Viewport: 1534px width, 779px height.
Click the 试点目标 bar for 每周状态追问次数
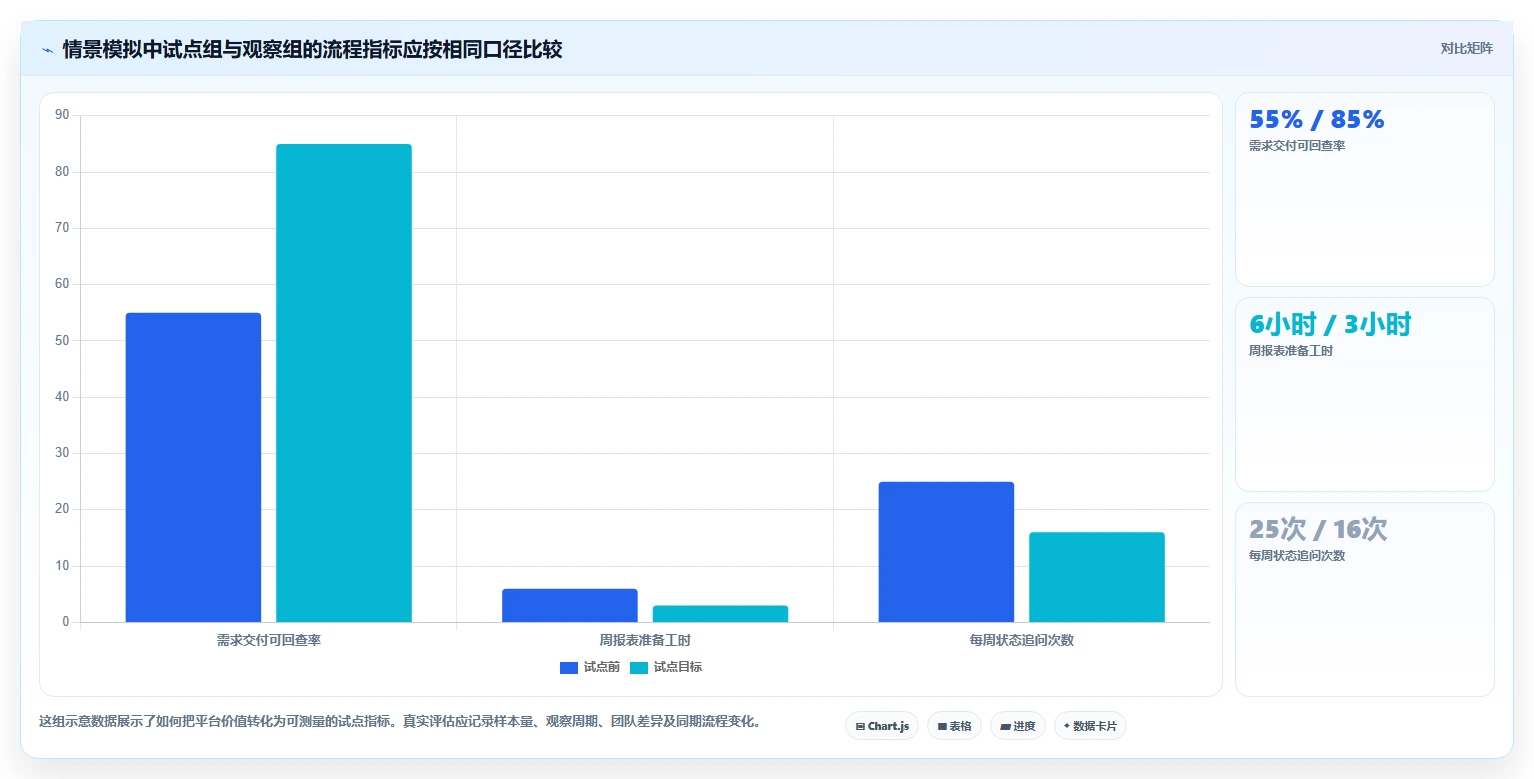(1097, 577)
